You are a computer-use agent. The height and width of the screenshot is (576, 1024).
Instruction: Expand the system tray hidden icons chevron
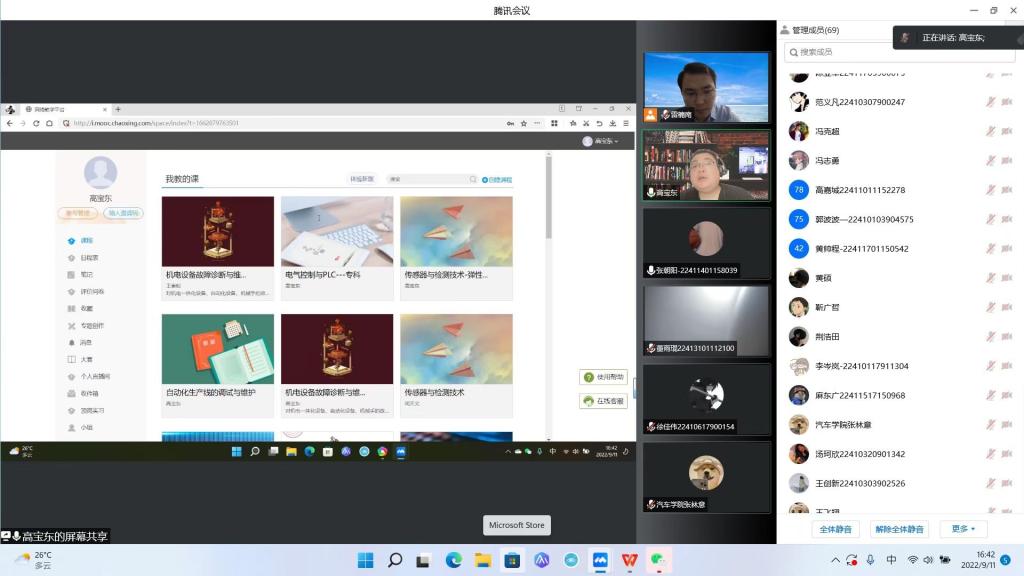(836, 560)
